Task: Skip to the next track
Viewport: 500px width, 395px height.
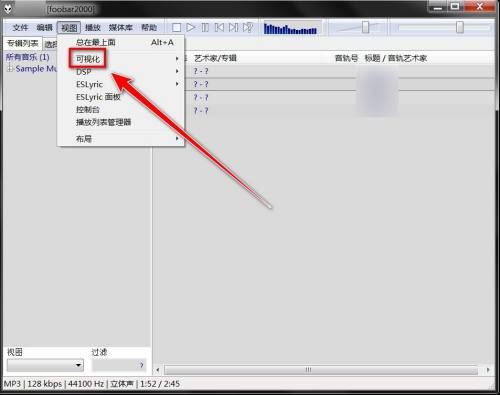Action: (x=233, y=27)
